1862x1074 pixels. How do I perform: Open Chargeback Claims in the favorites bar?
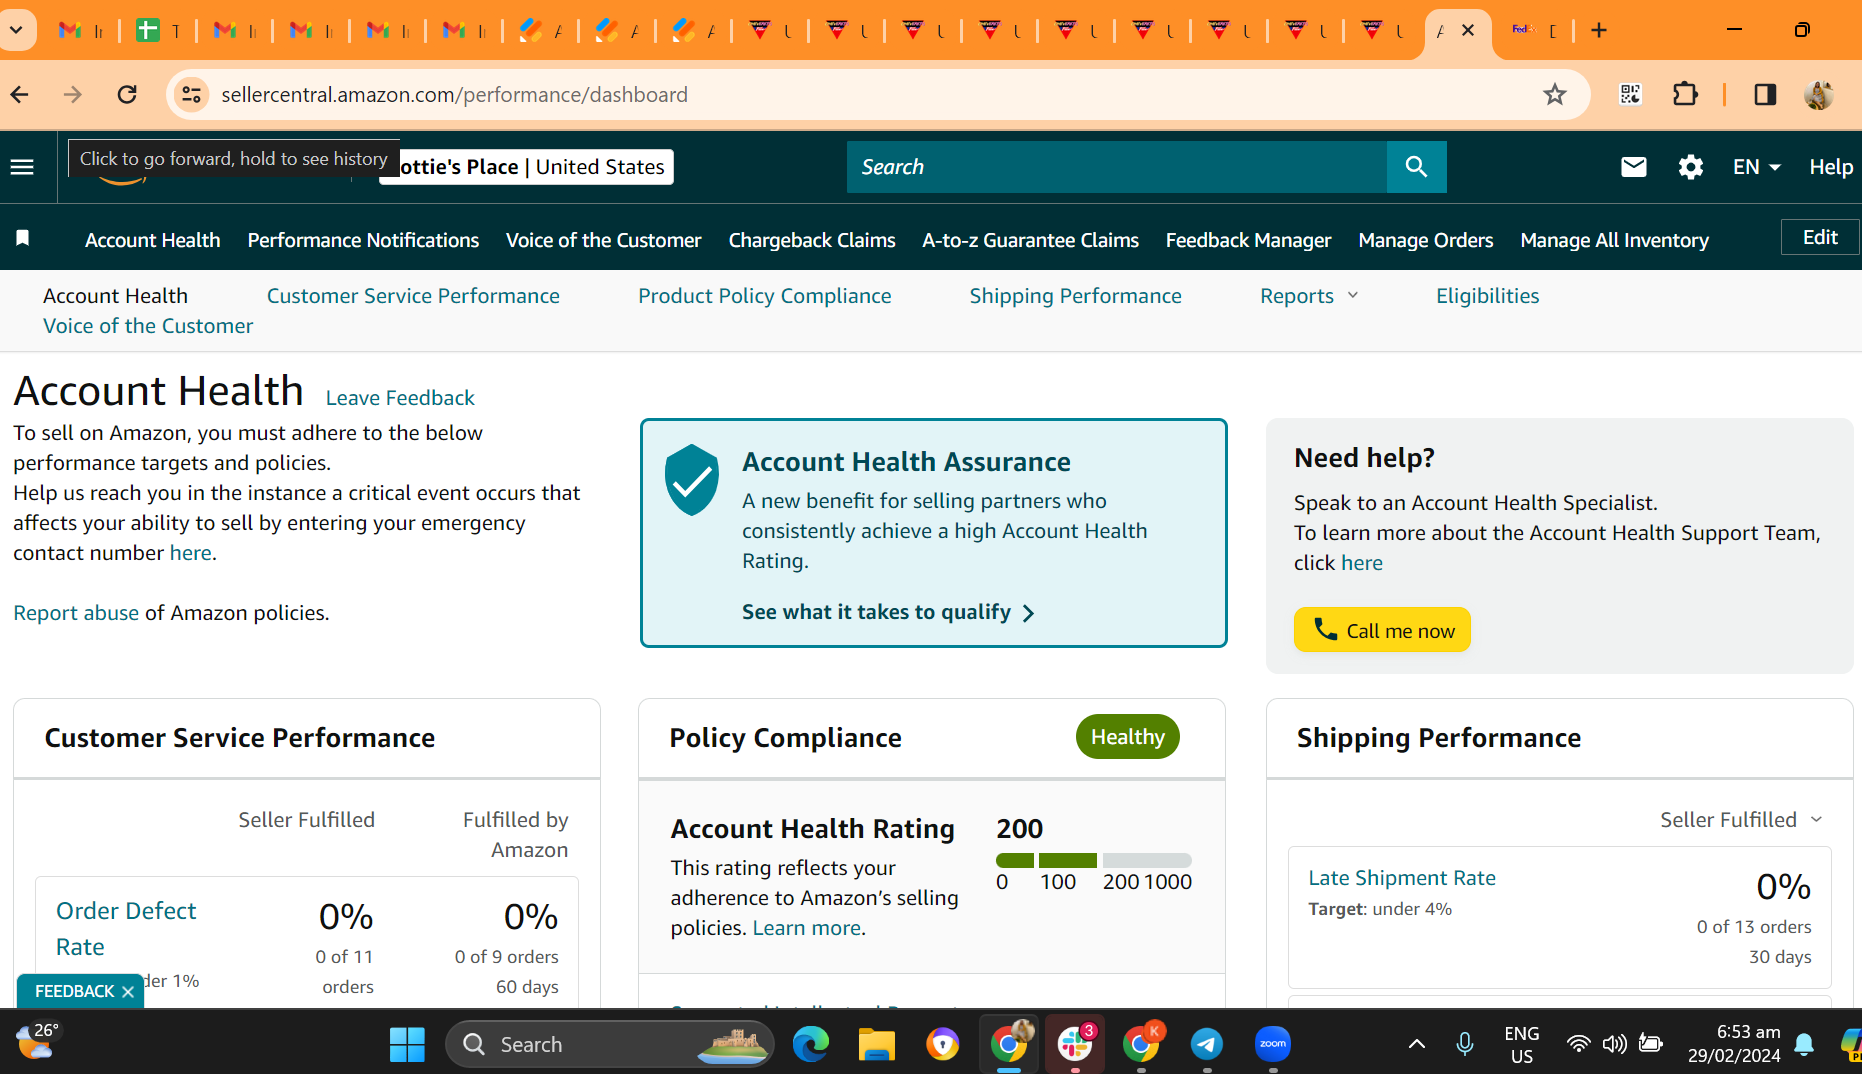812,240
